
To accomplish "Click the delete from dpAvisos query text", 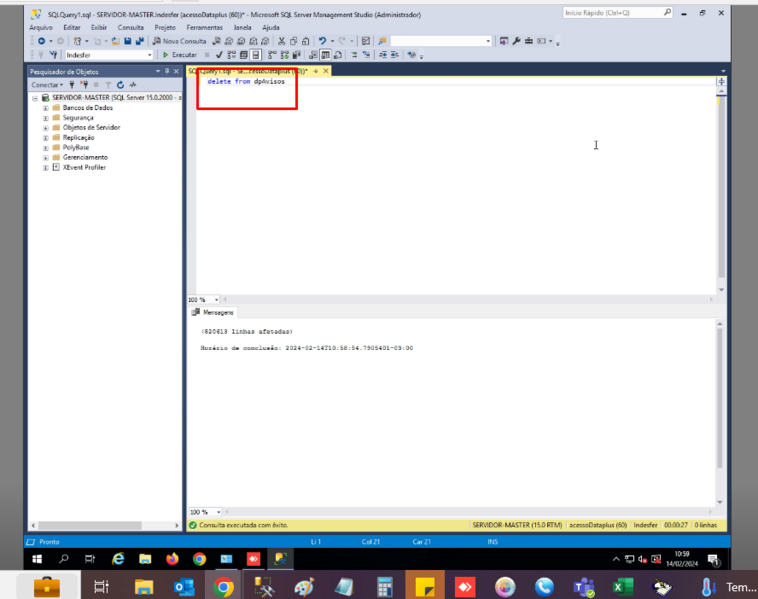I will coord(246,82).
